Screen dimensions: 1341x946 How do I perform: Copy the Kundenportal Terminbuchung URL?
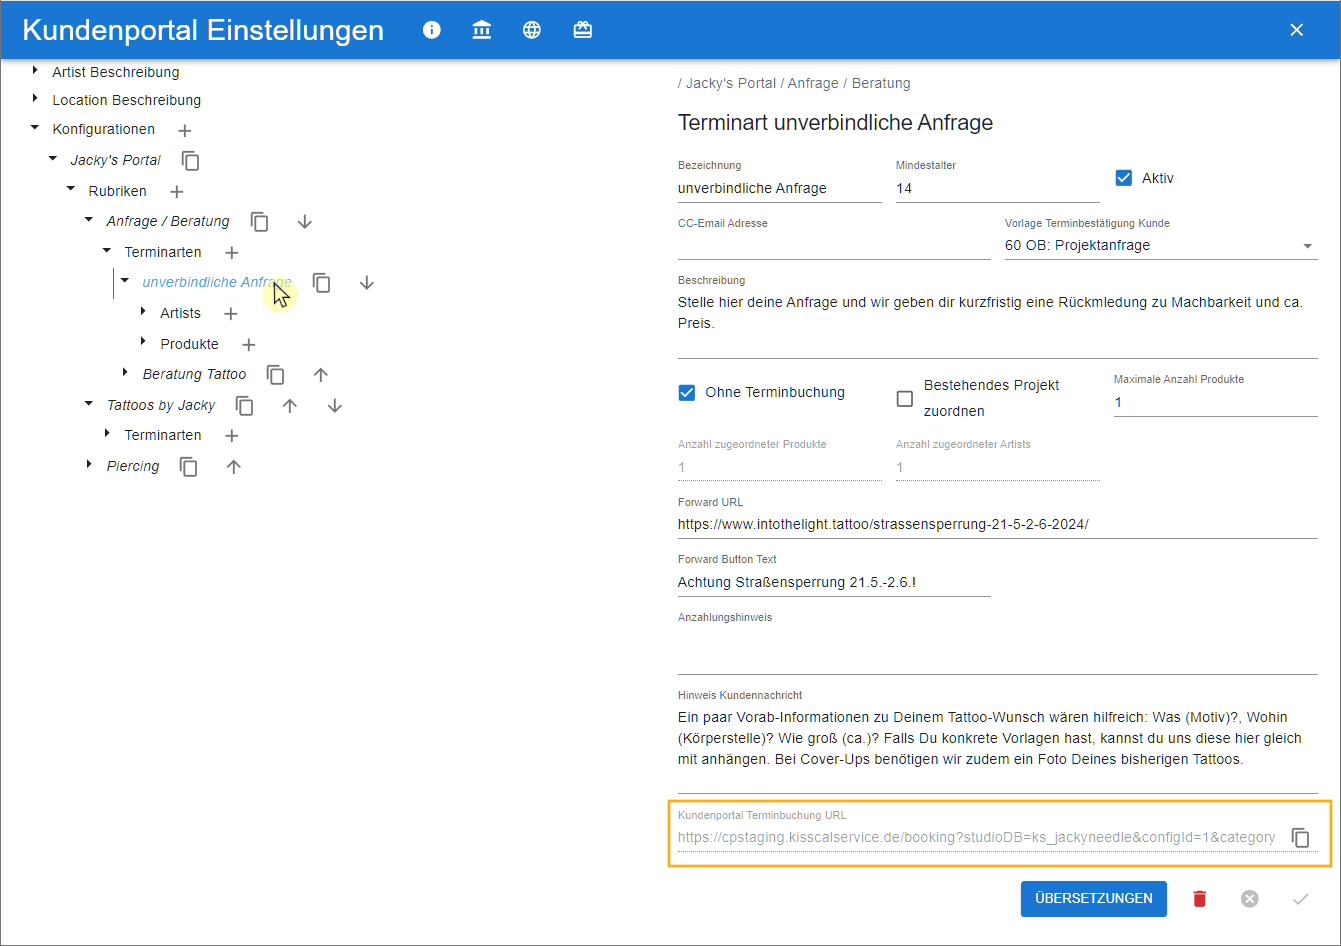(1300, 838)
